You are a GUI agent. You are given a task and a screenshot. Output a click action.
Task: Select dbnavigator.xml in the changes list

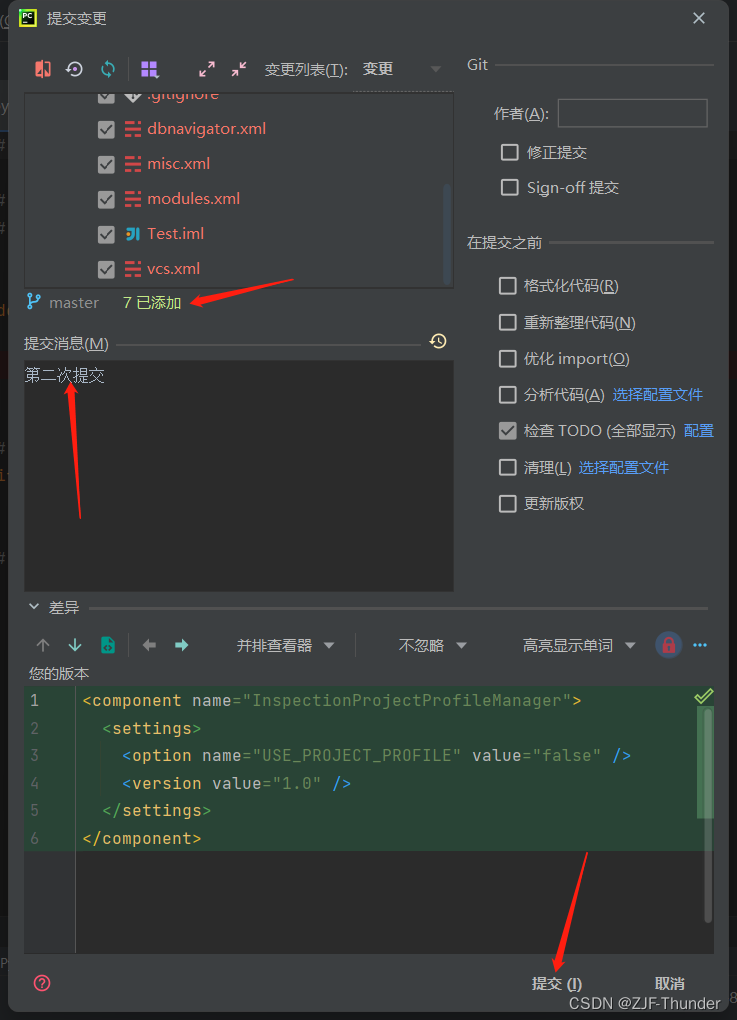coord(206,129)
